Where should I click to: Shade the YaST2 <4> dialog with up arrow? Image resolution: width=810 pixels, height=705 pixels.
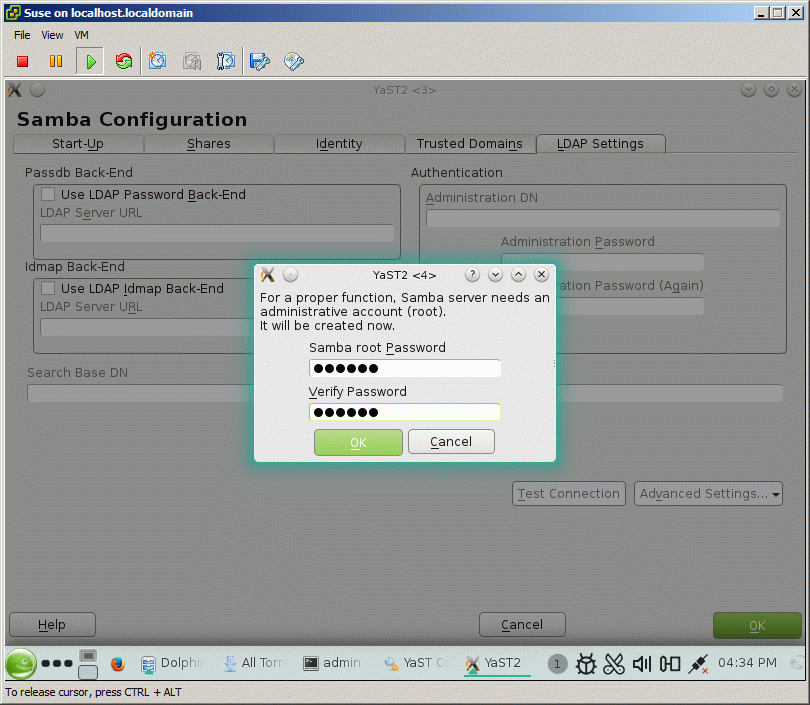(x=518, y=275)
